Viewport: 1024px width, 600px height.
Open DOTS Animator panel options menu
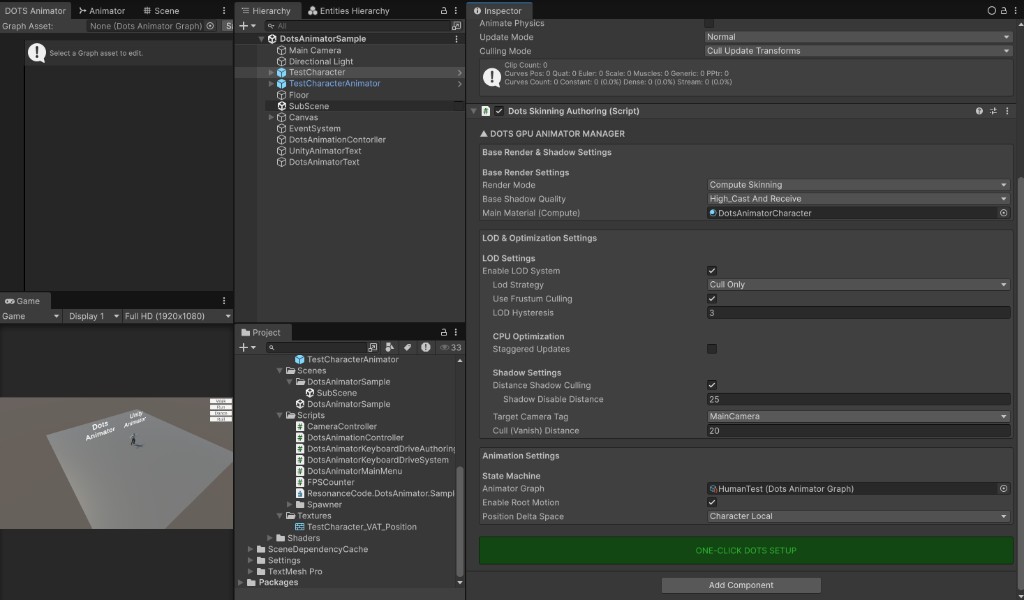pyautogui.click(x=224, y=10)
